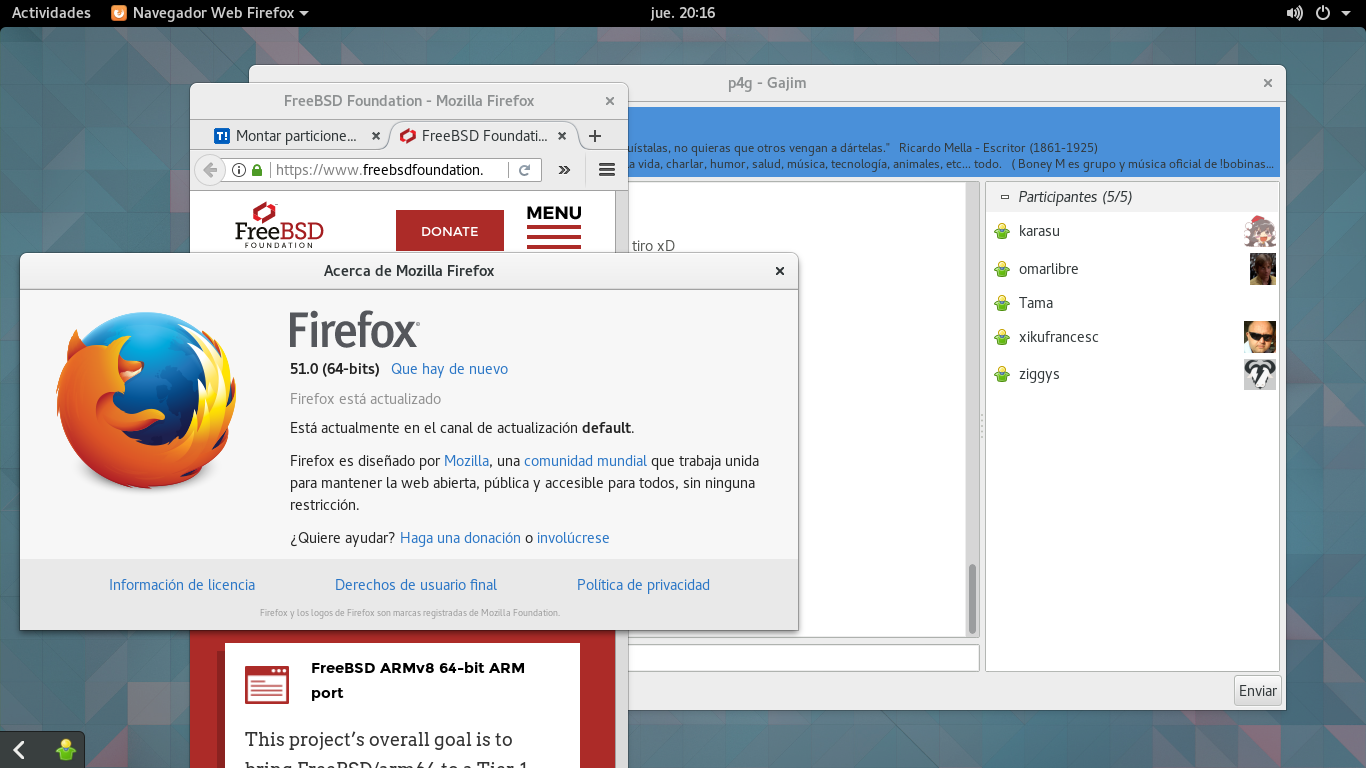1366x768 pixels.
Task: Close the FreeBSD Foundation tab
Action: point(562,136)
